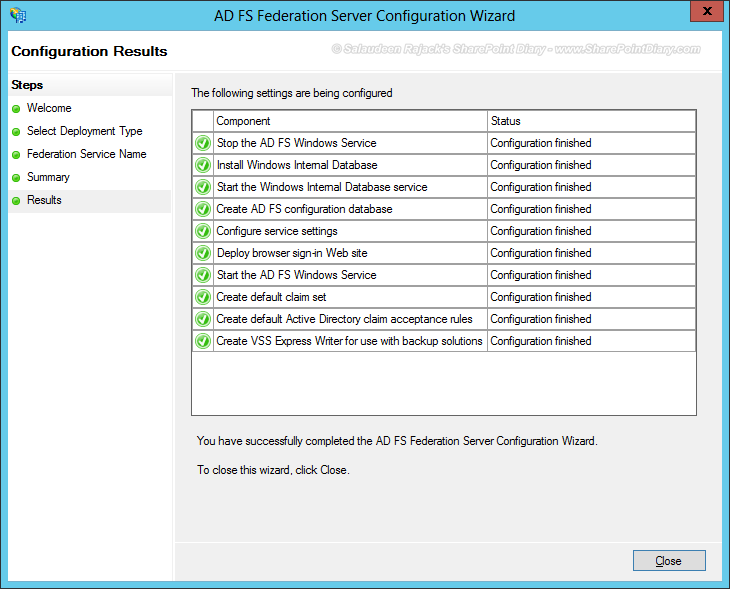Viewport: 730px width, 589px height.
Task: Click status cell for Create default claim set
Action: [x=592, y=297]
